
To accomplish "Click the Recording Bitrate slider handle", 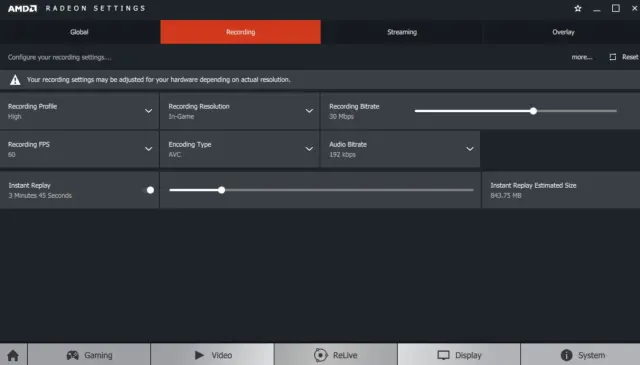I will click(x=533, y=111).
